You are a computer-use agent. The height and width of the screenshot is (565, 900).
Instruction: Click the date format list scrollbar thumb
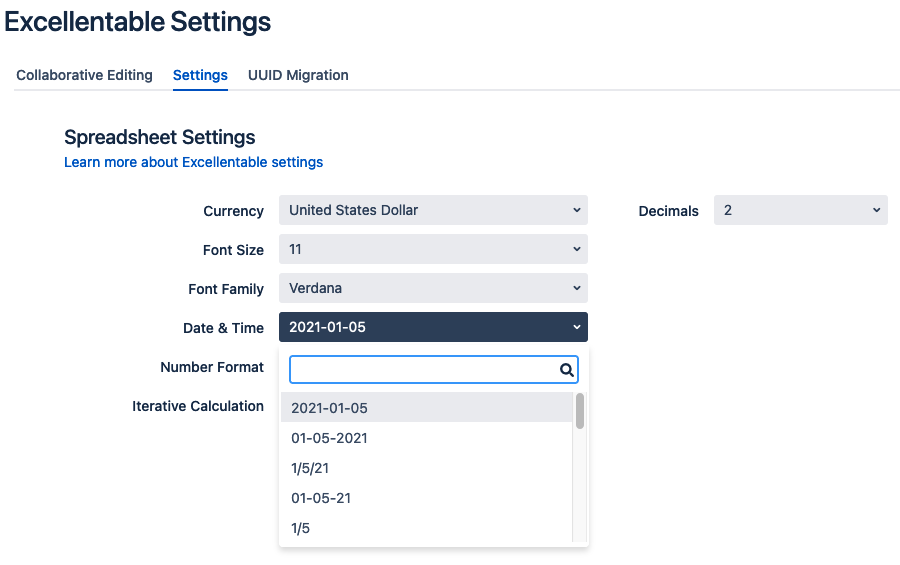580,411
